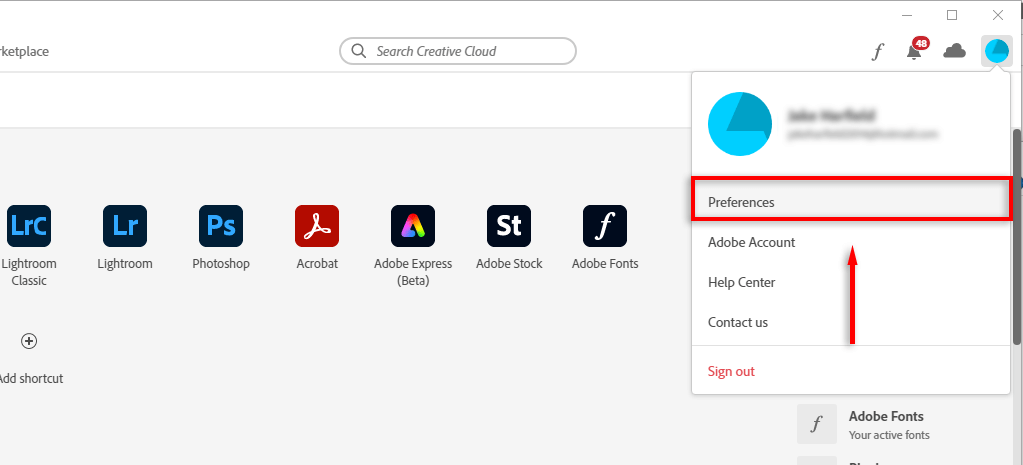Open the notifications bell with 48 badge
This screenshot has width=1023, height=465.
point(915,50)
